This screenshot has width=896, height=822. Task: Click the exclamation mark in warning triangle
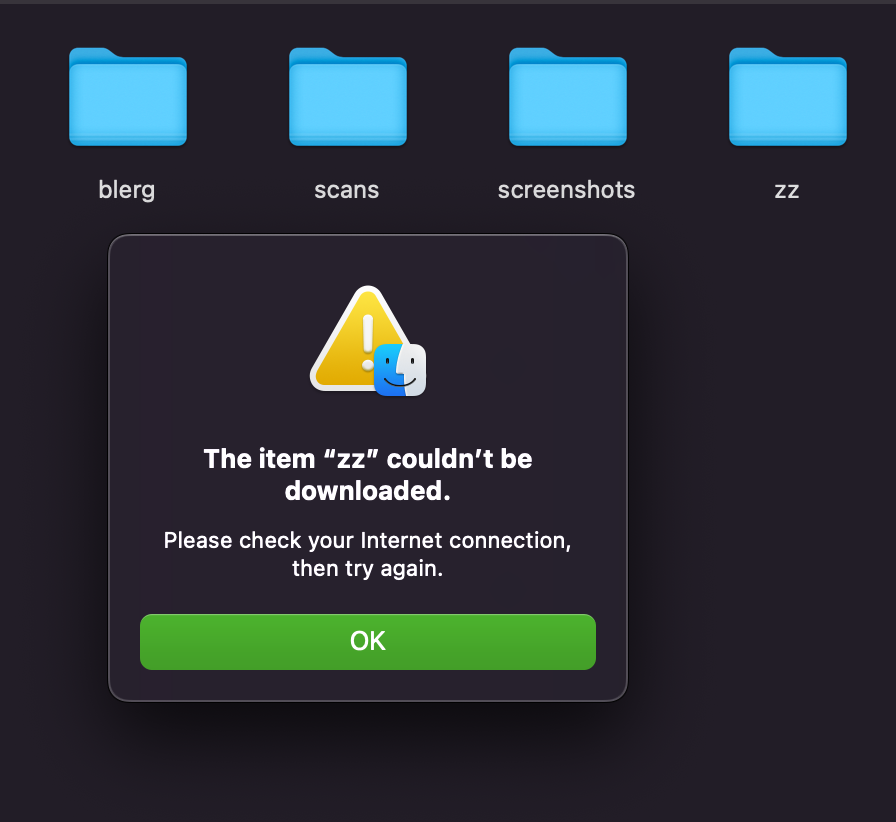[368, 342]
